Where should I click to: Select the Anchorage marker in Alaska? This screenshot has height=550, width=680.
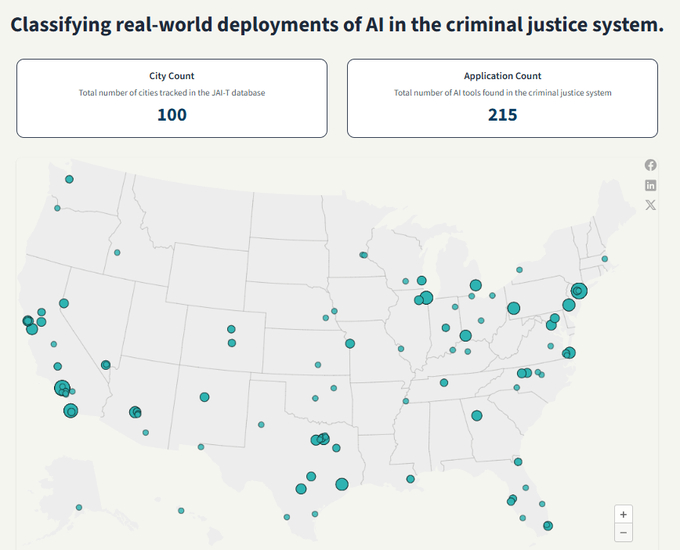79,507
